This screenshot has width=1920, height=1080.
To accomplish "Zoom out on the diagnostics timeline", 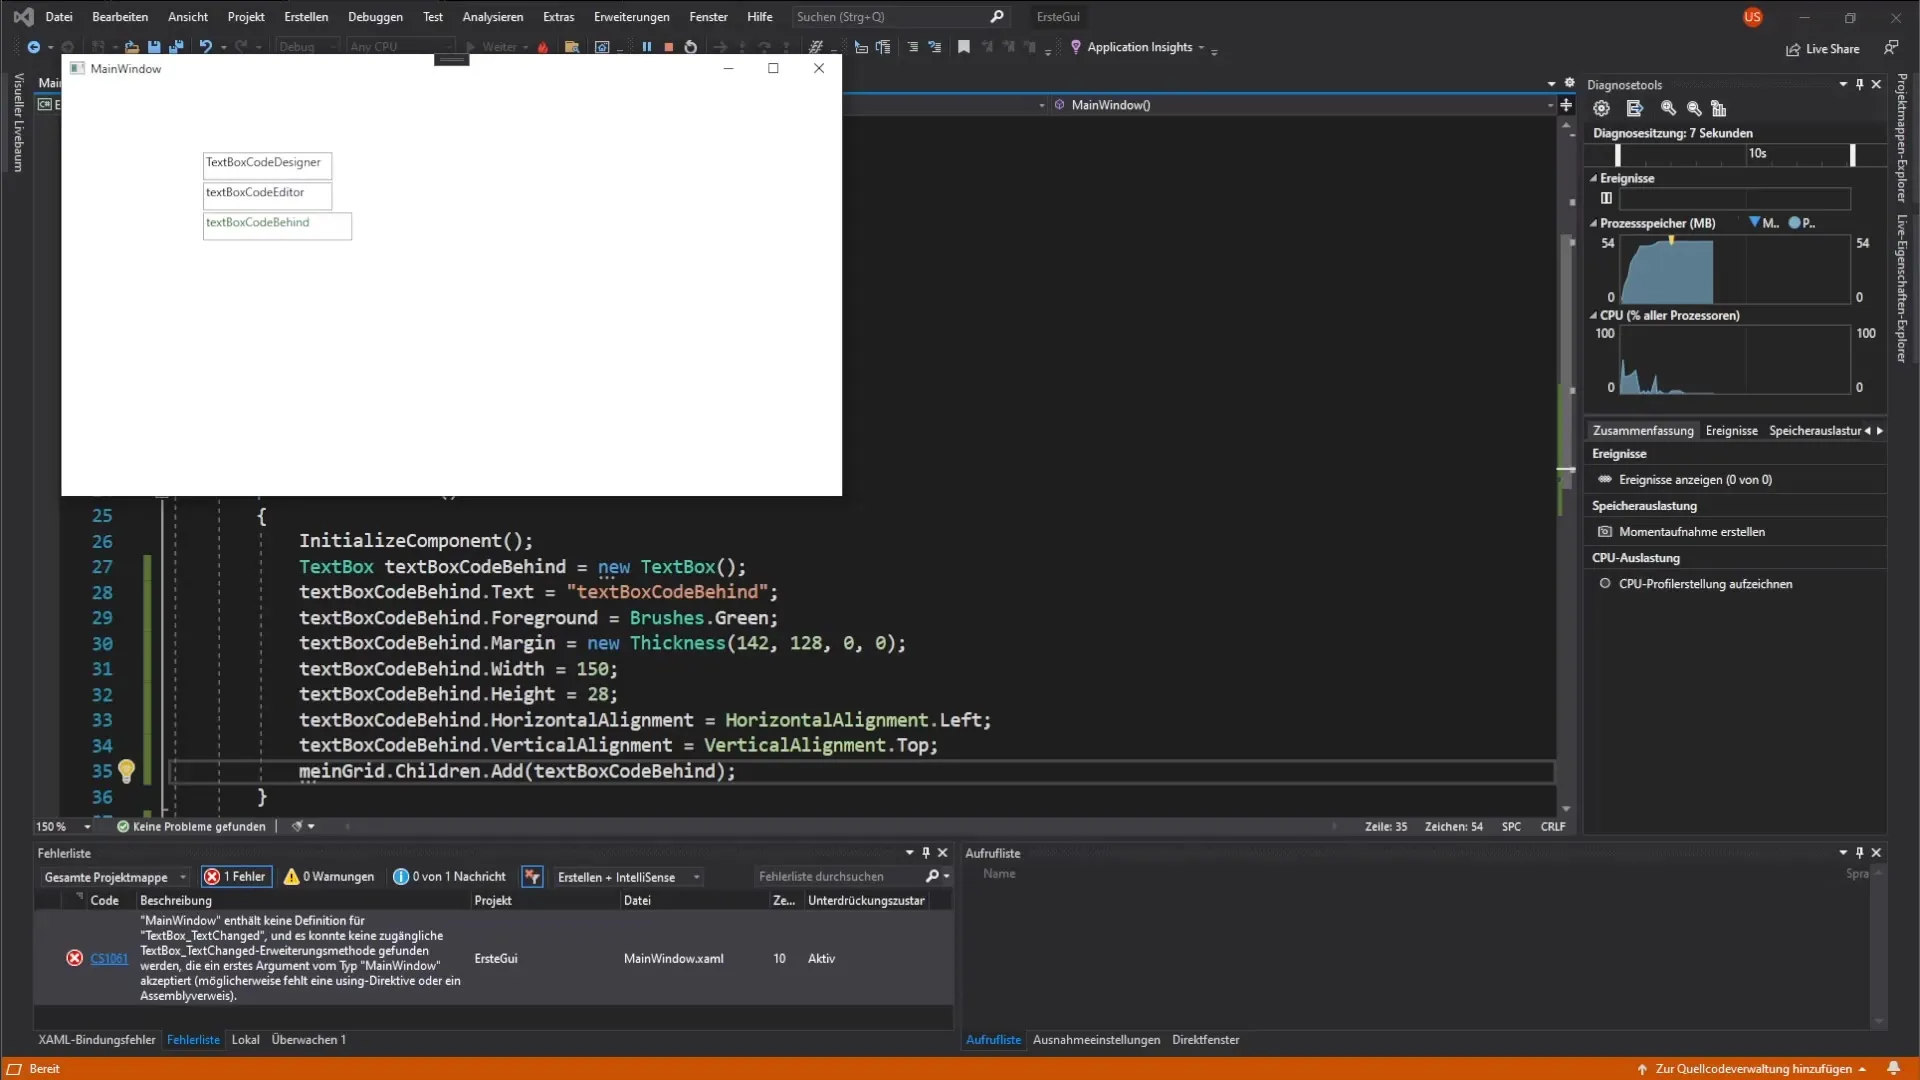I will coord(1694,108).
